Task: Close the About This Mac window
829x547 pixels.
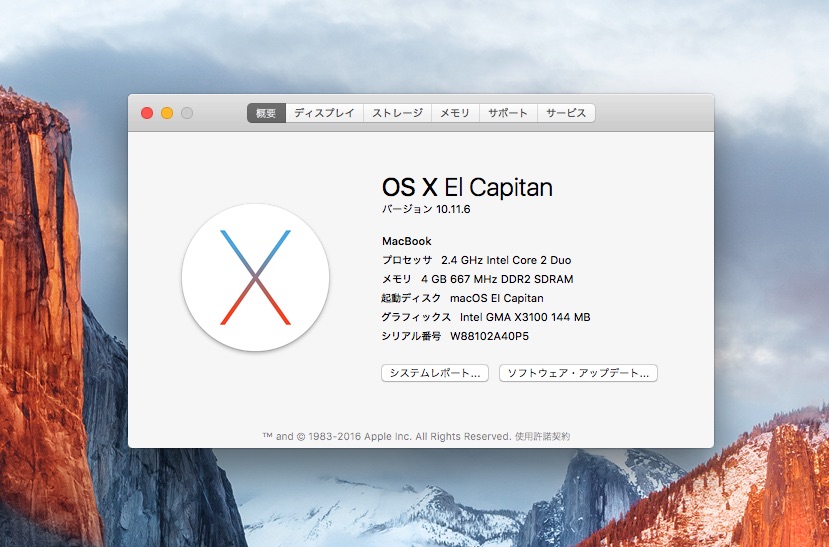Action: point(147,113)
